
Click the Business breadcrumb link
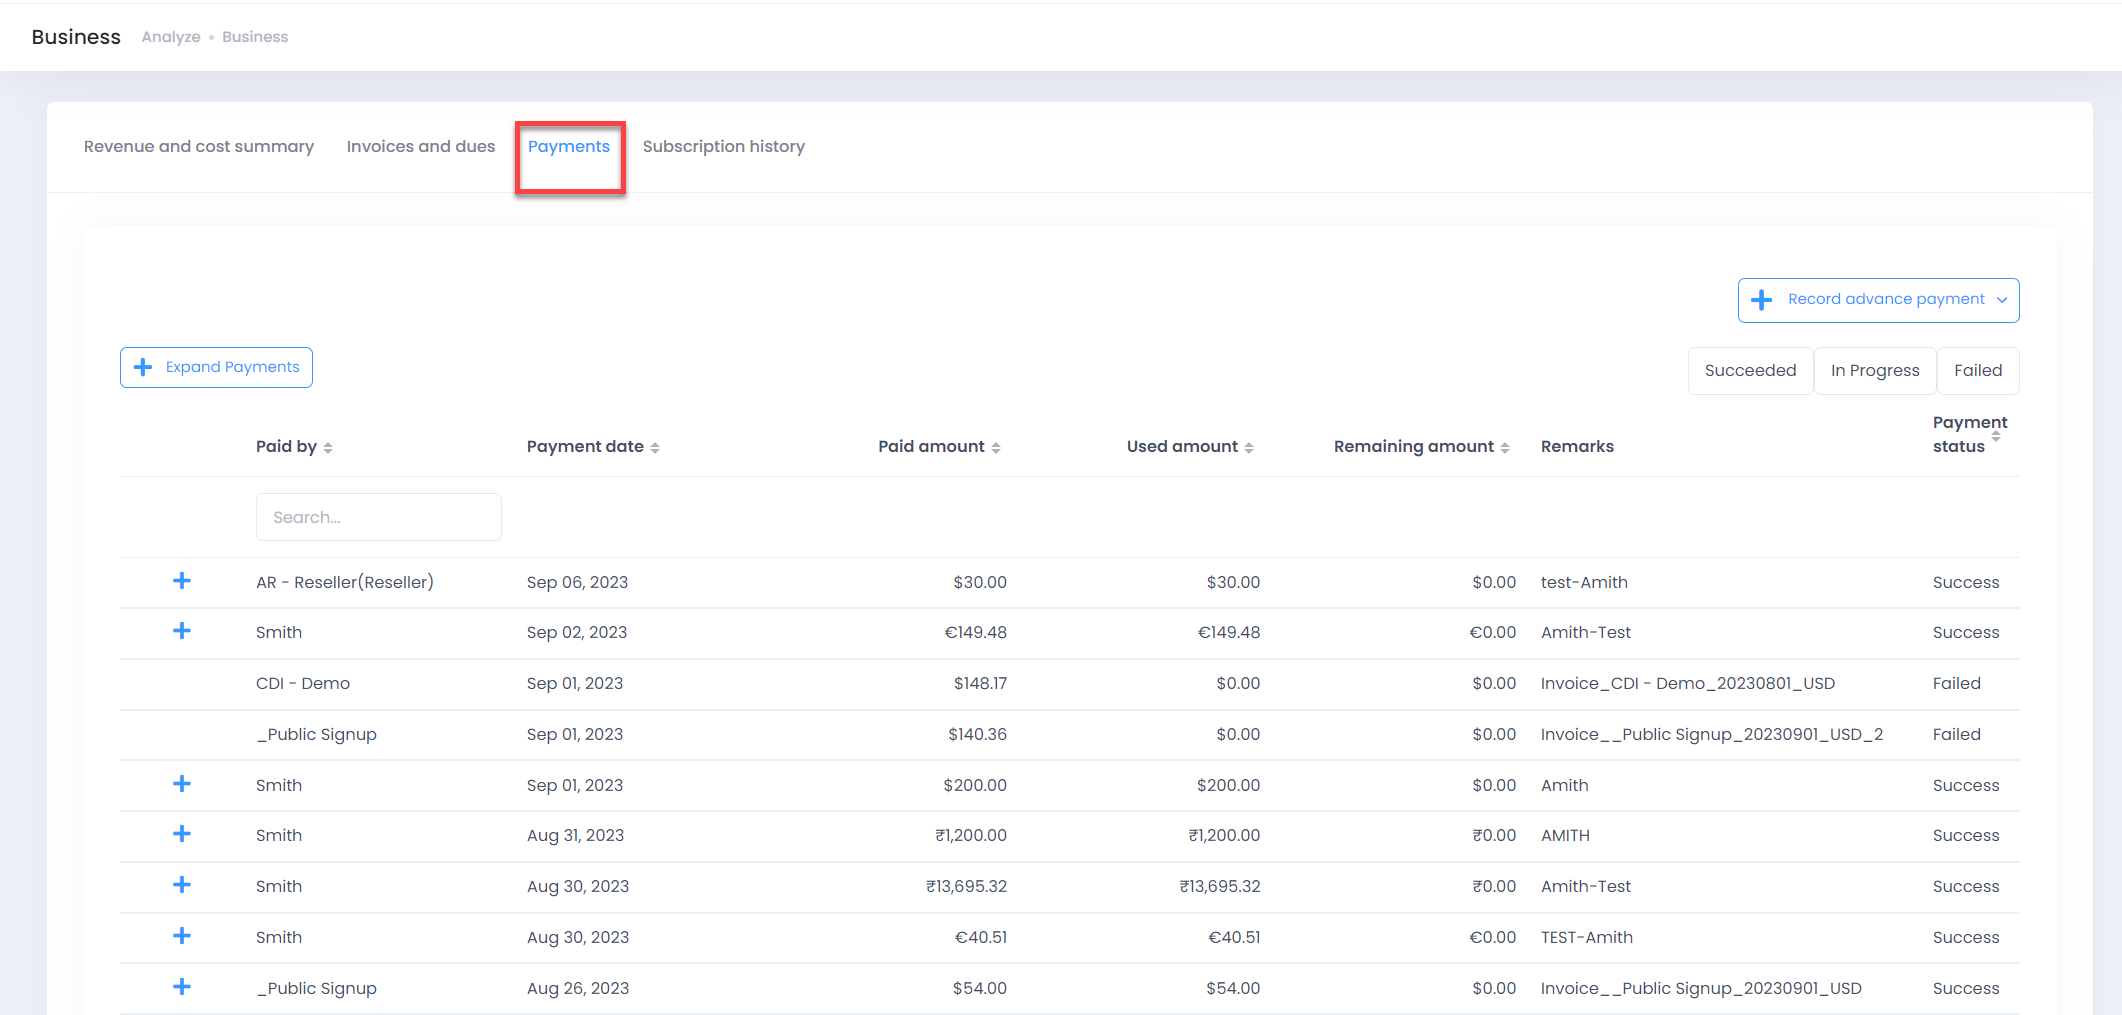255,37
